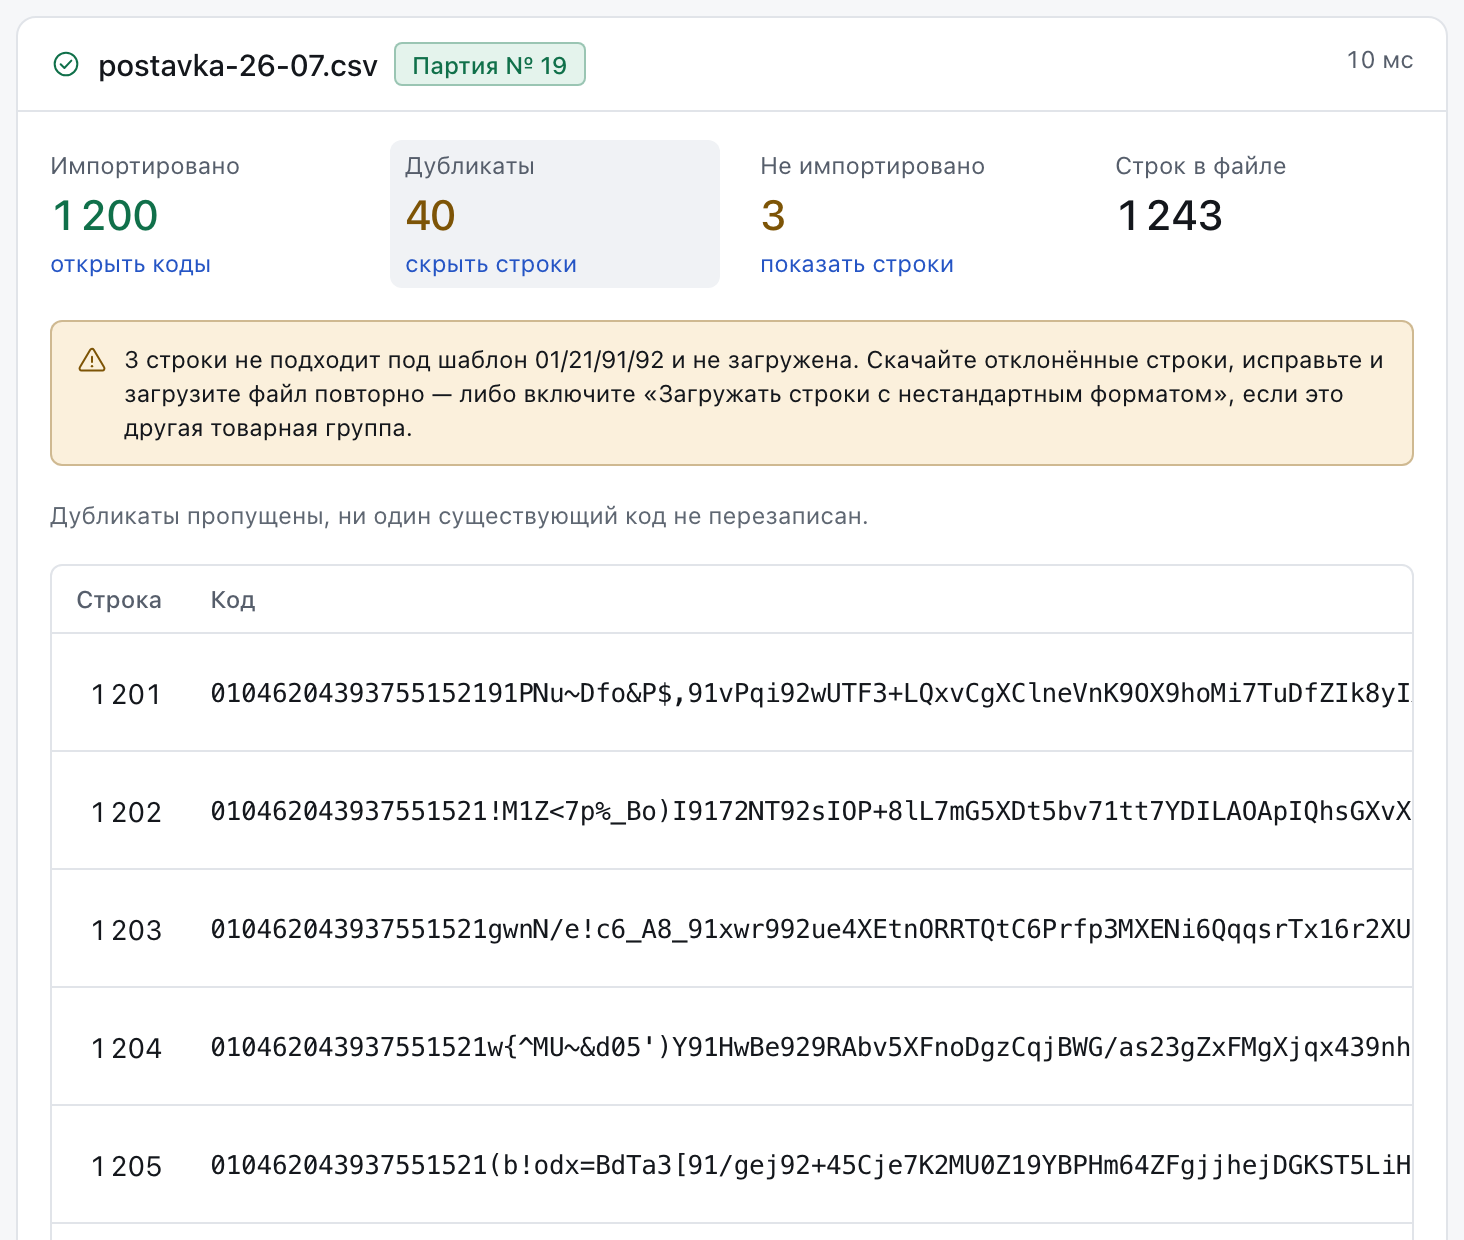Click row number 1 201
The height and width of the screenshot is (1240, 1464).
[126, 694]
